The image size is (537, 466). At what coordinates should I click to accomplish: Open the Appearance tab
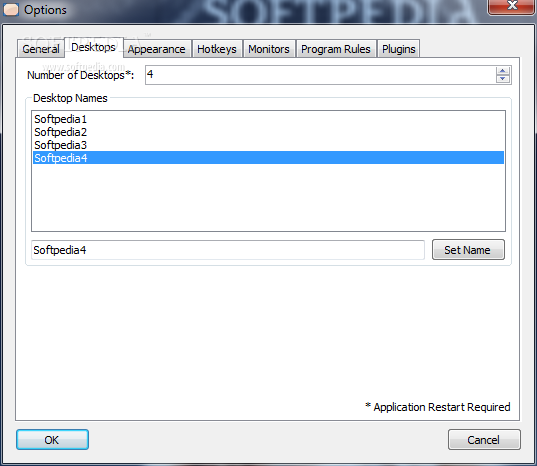tap(157, 49)
